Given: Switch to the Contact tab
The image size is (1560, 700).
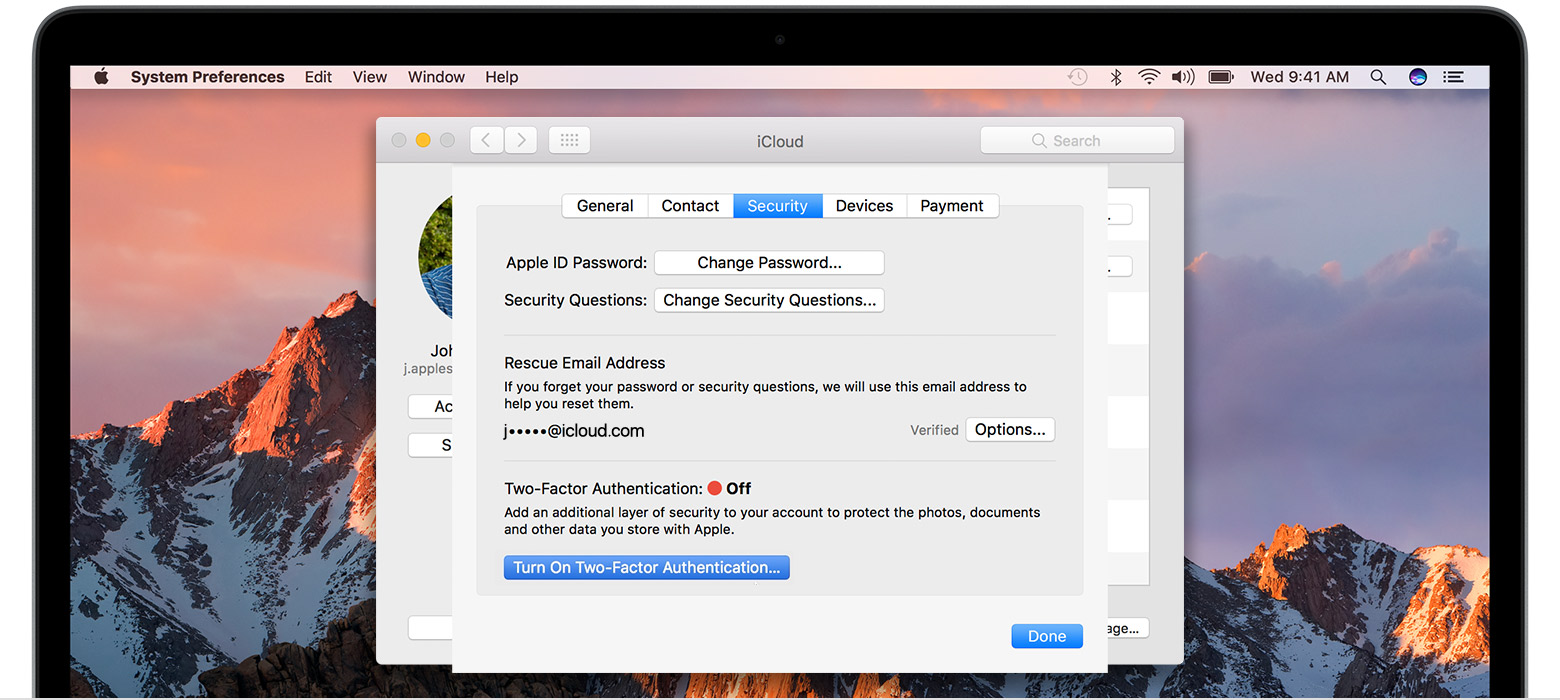Looking at the screenshot, I should click(690, 206).
